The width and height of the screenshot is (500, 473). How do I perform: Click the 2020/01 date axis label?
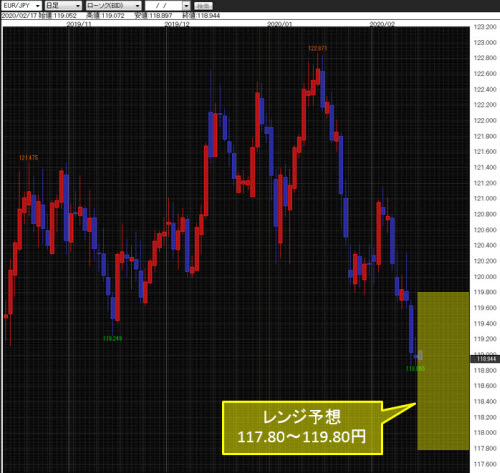tap(280, 24)
